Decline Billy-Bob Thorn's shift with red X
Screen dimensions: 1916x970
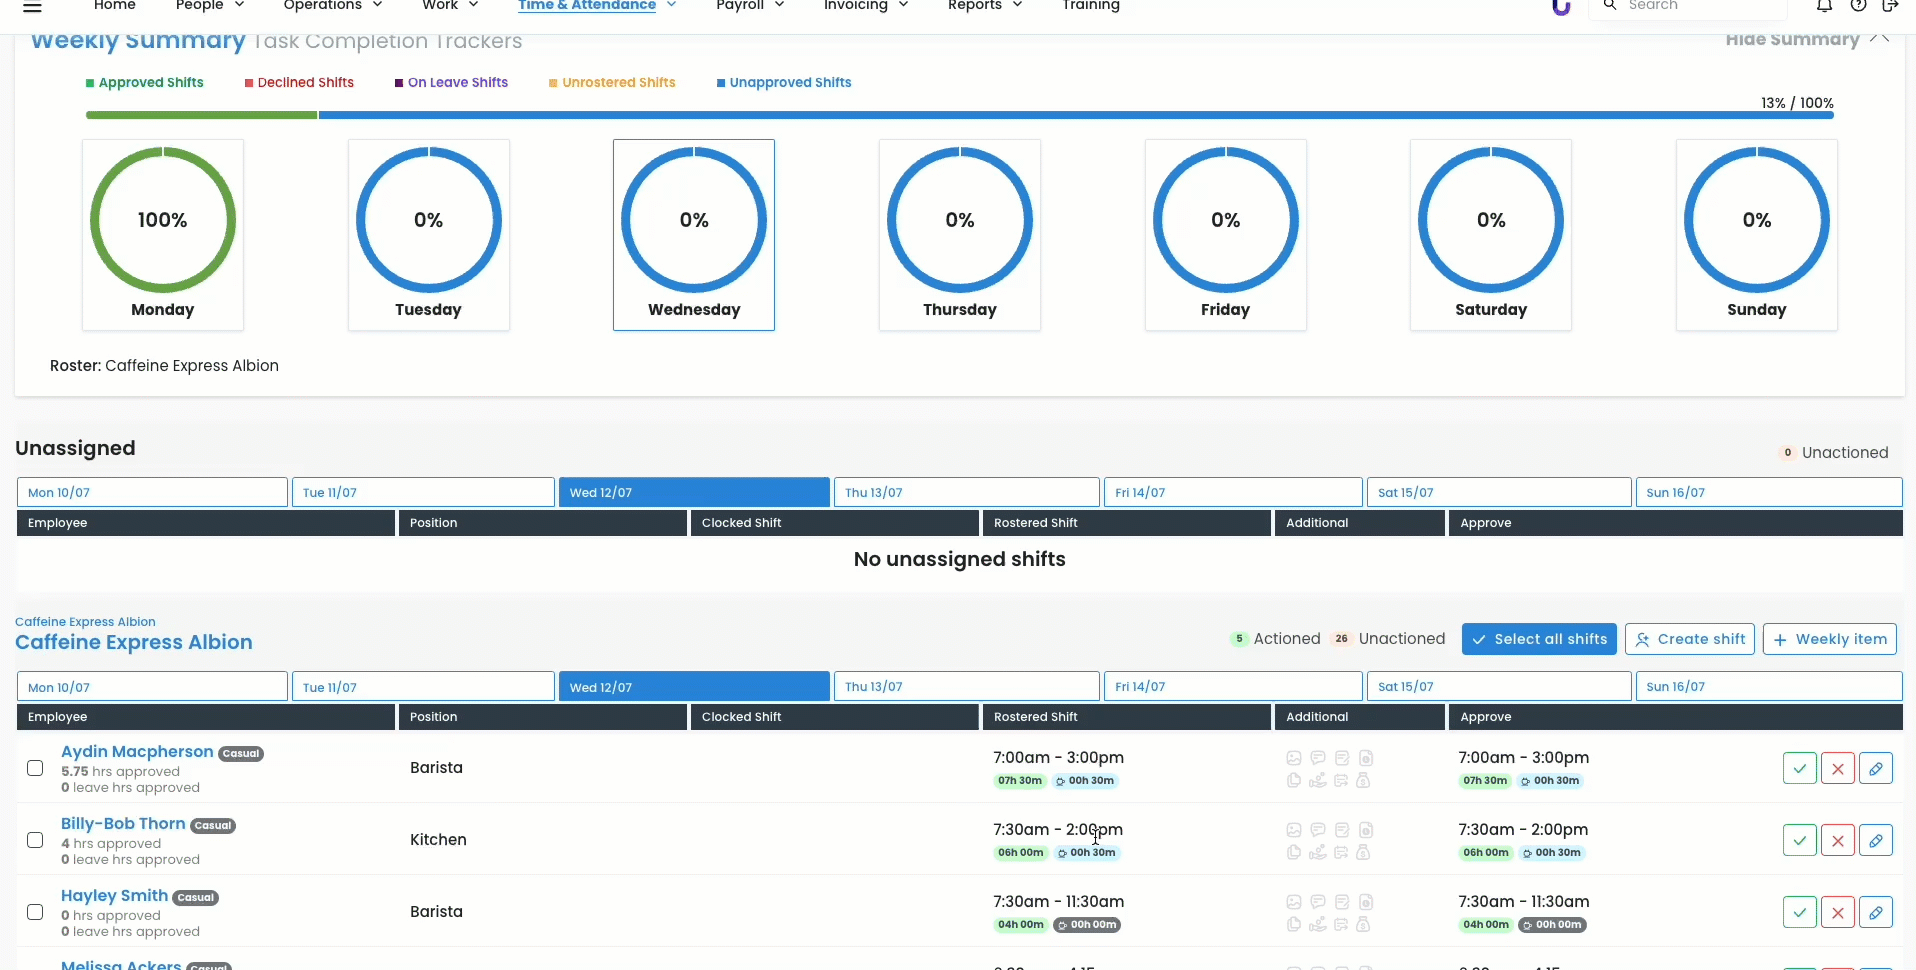point(1837,840)
